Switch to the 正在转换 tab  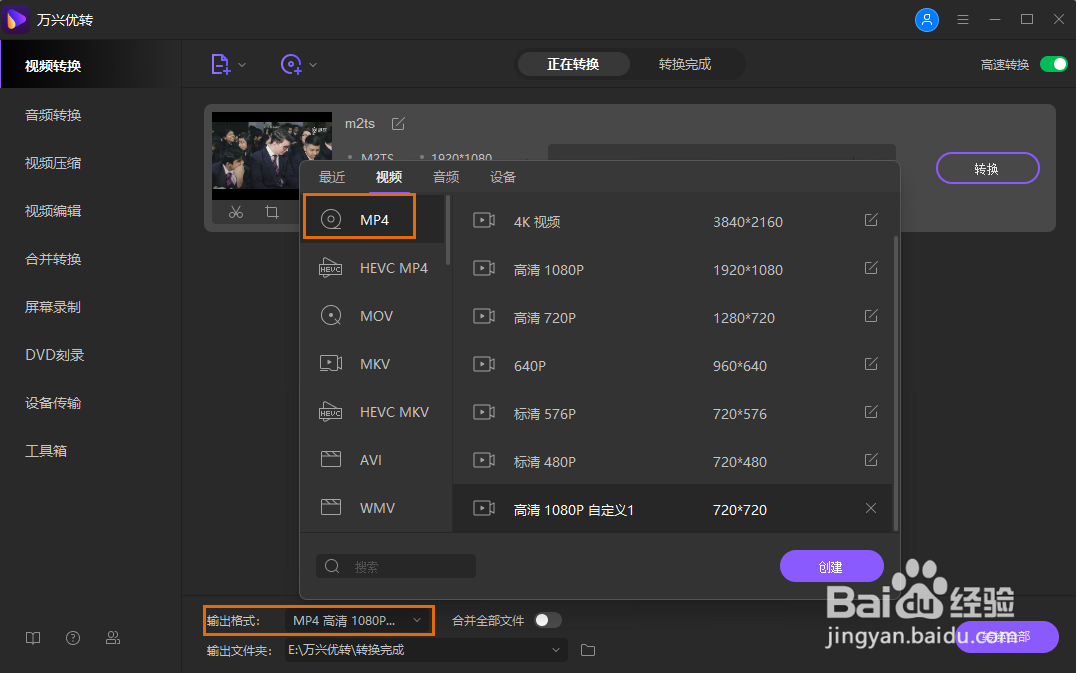tap(573, 64)
